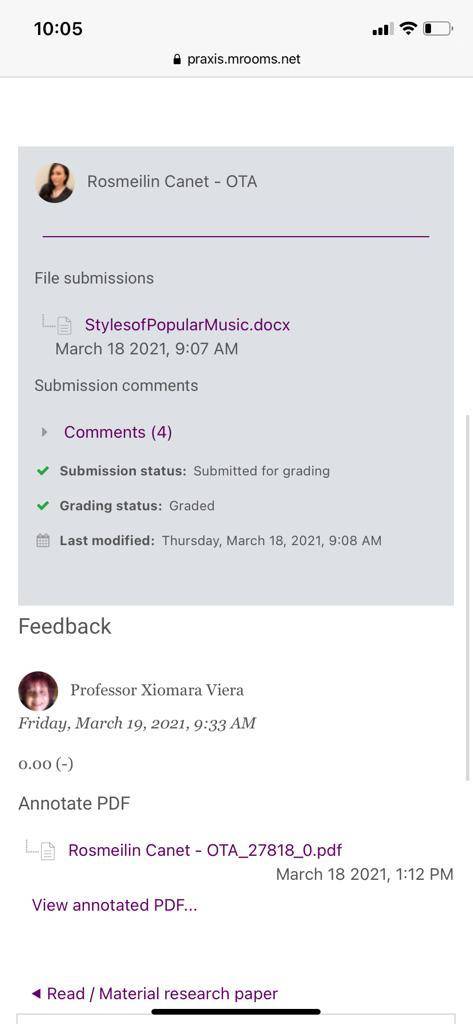Click the document icon beside StylesofPopularMusic.docx
The width and height of the screenshot is (473, 1024).
tap(65, 325)
